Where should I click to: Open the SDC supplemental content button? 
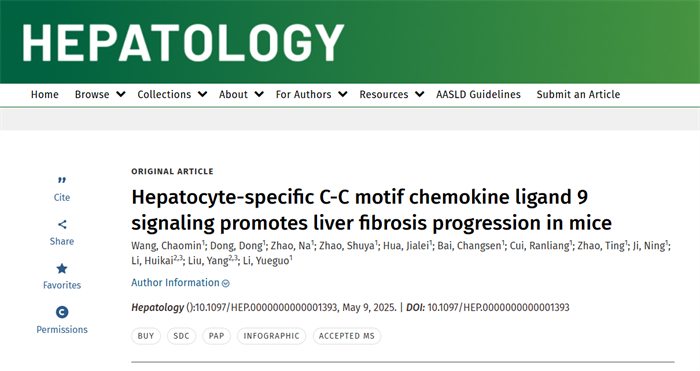click(x=181, y=336)
